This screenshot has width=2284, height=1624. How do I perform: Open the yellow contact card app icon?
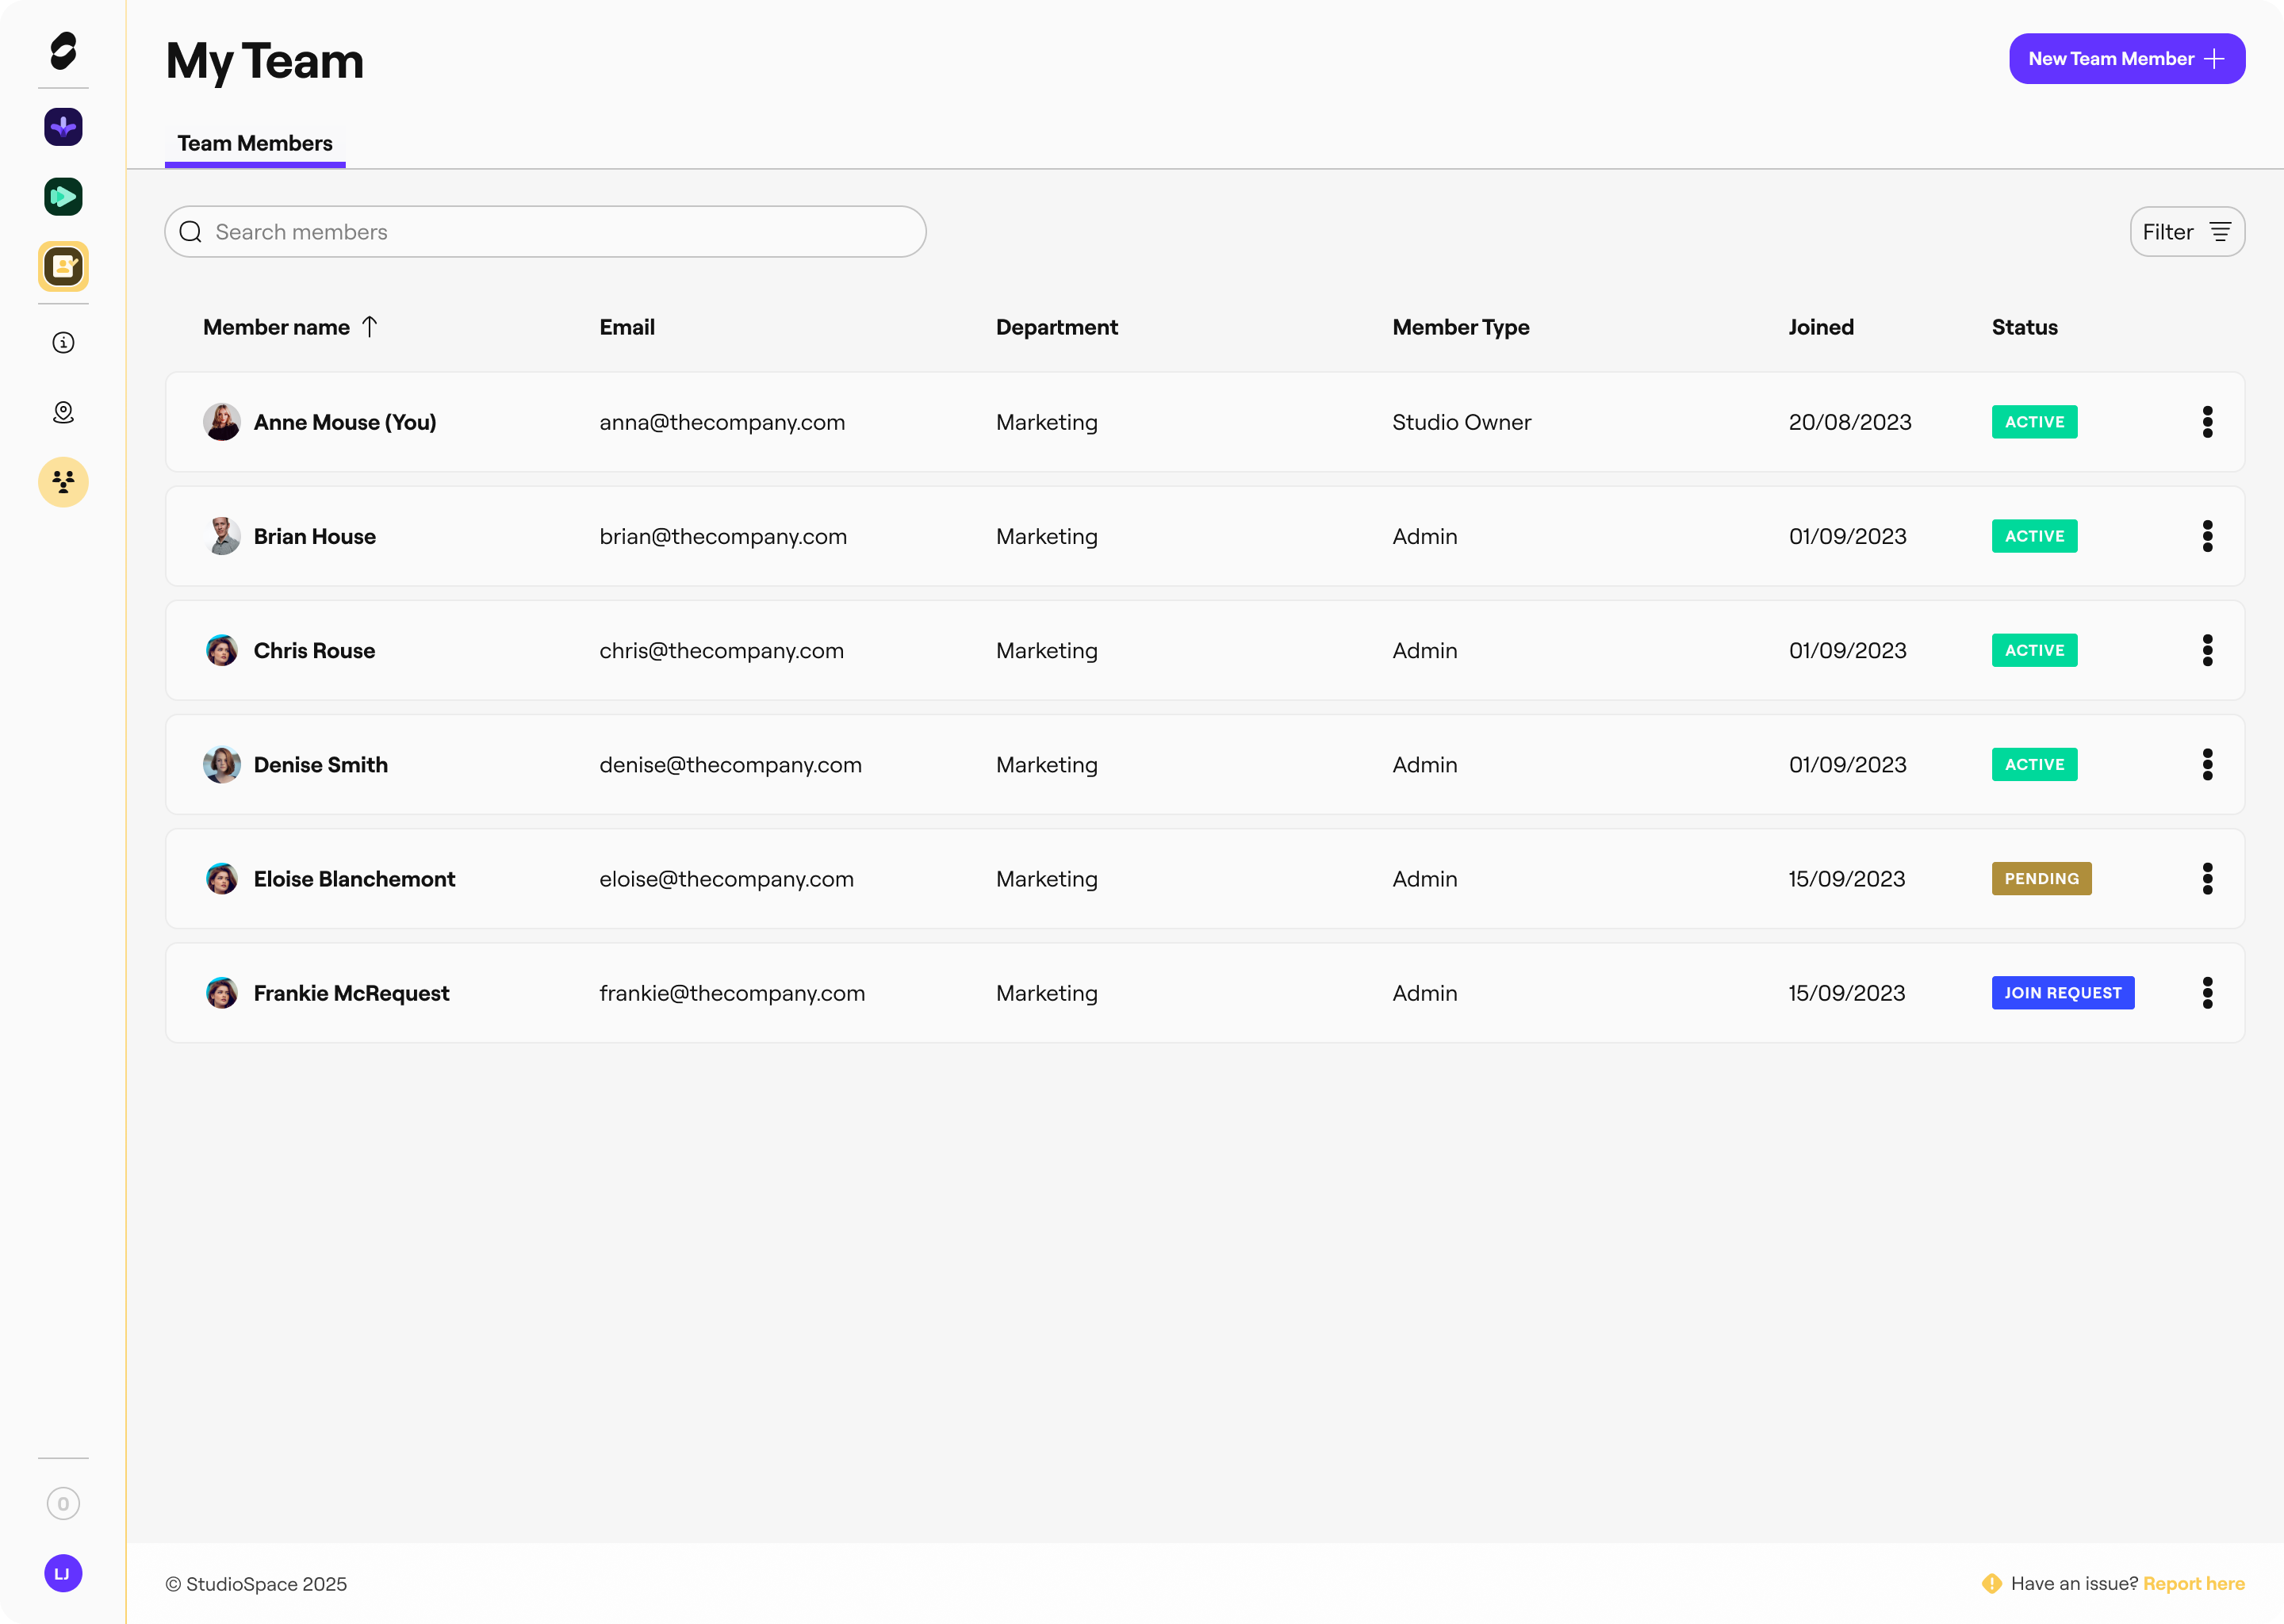click(x=63, y=267)
